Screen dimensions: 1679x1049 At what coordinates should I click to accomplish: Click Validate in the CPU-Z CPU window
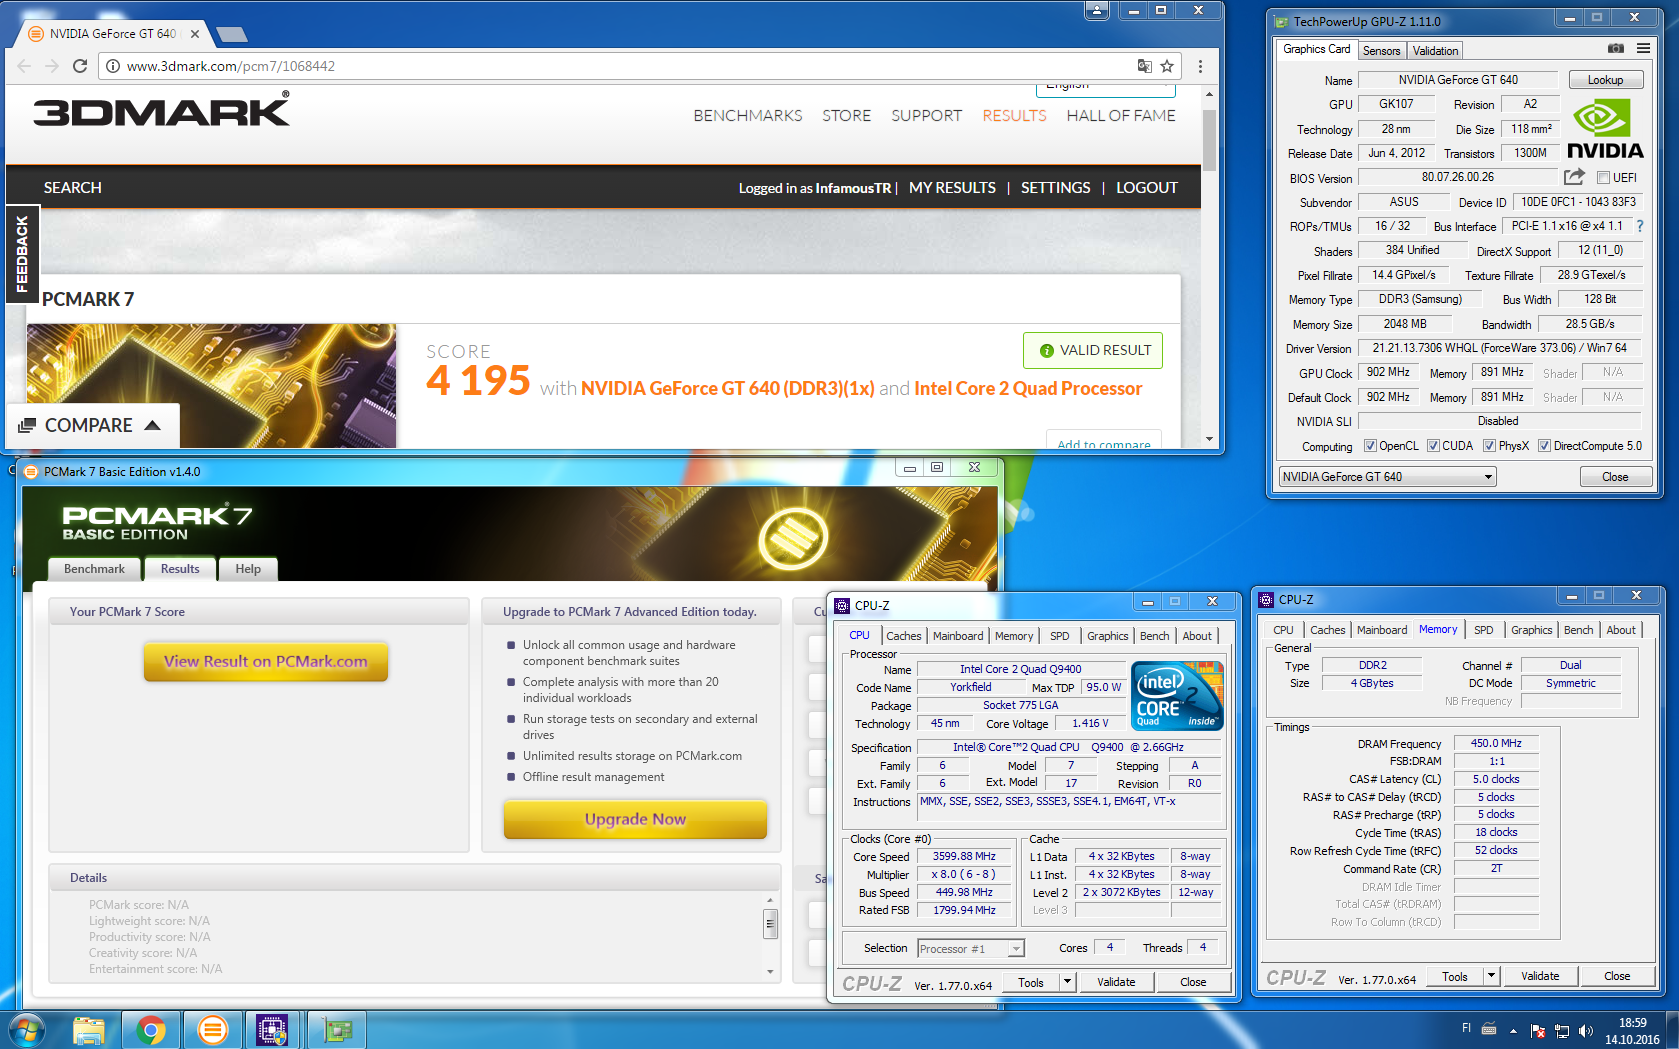(x=1115, y=982)
